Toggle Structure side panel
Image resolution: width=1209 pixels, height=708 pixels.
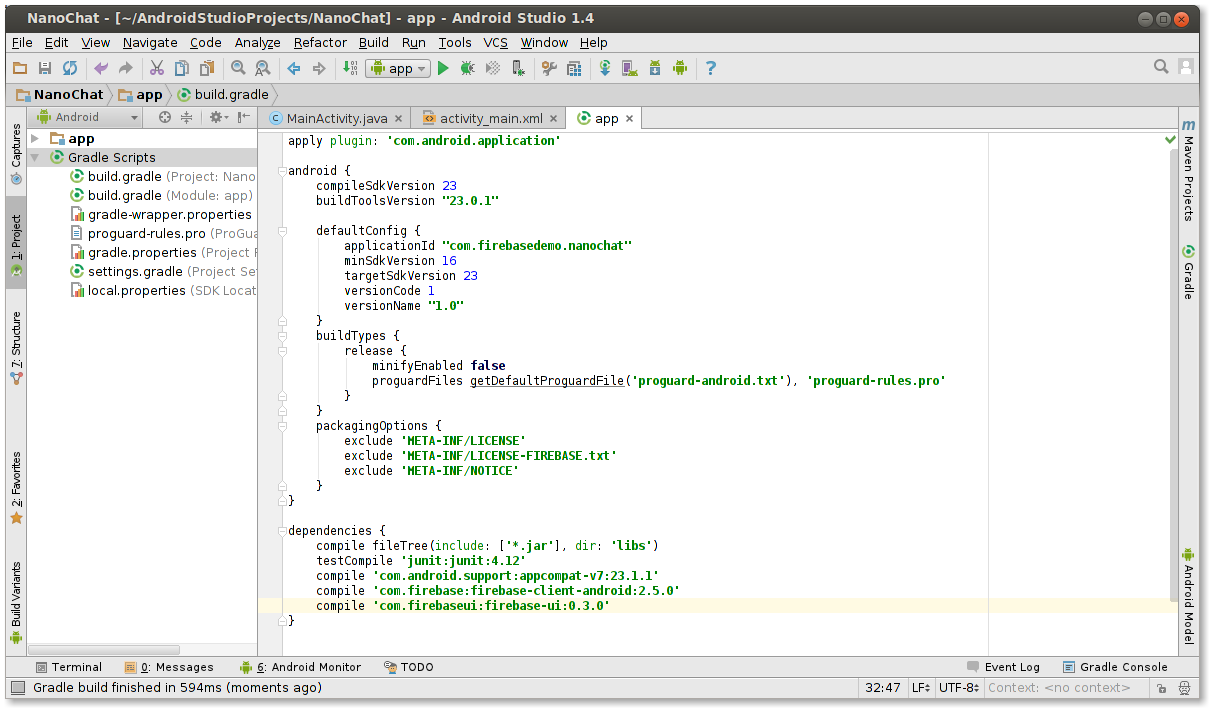(x=16, y=348)
